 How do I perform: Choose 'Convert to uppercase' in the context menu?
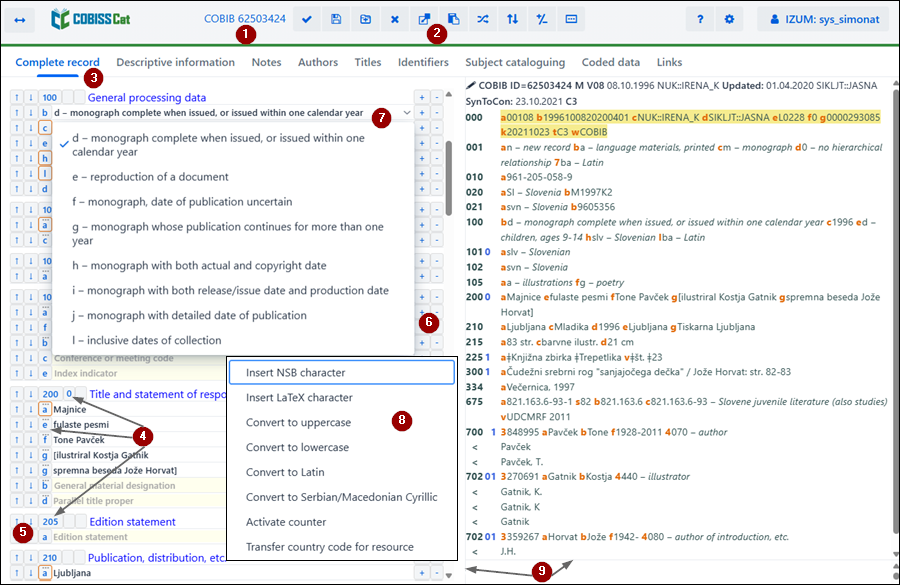click(x=342, y=423)
